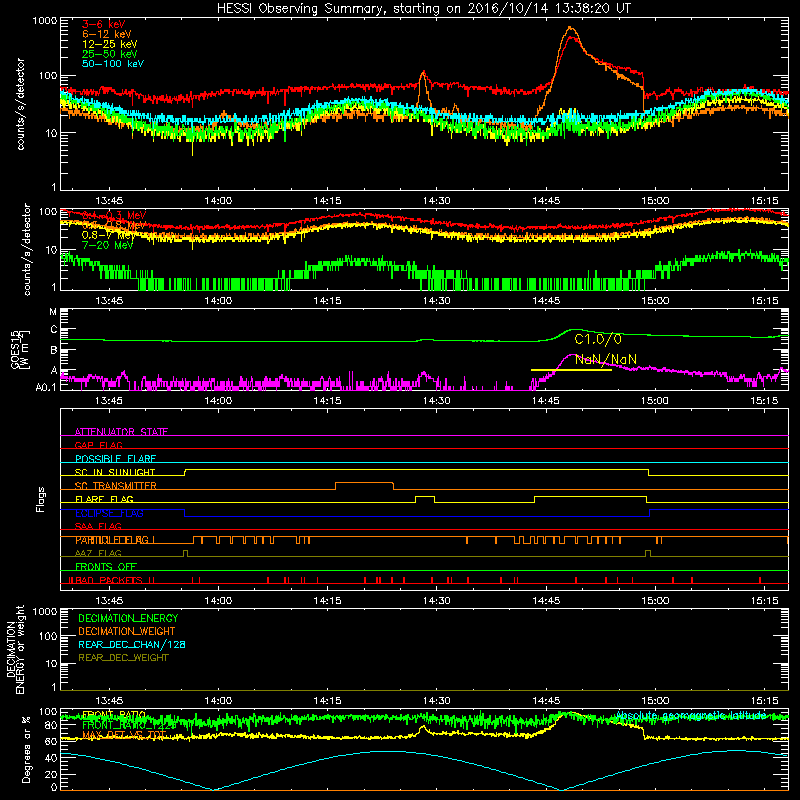The width and height of the screenshot is (800, 800).
Task: Click the 'M' class tick label on the GOES axis
Action: 53,312
